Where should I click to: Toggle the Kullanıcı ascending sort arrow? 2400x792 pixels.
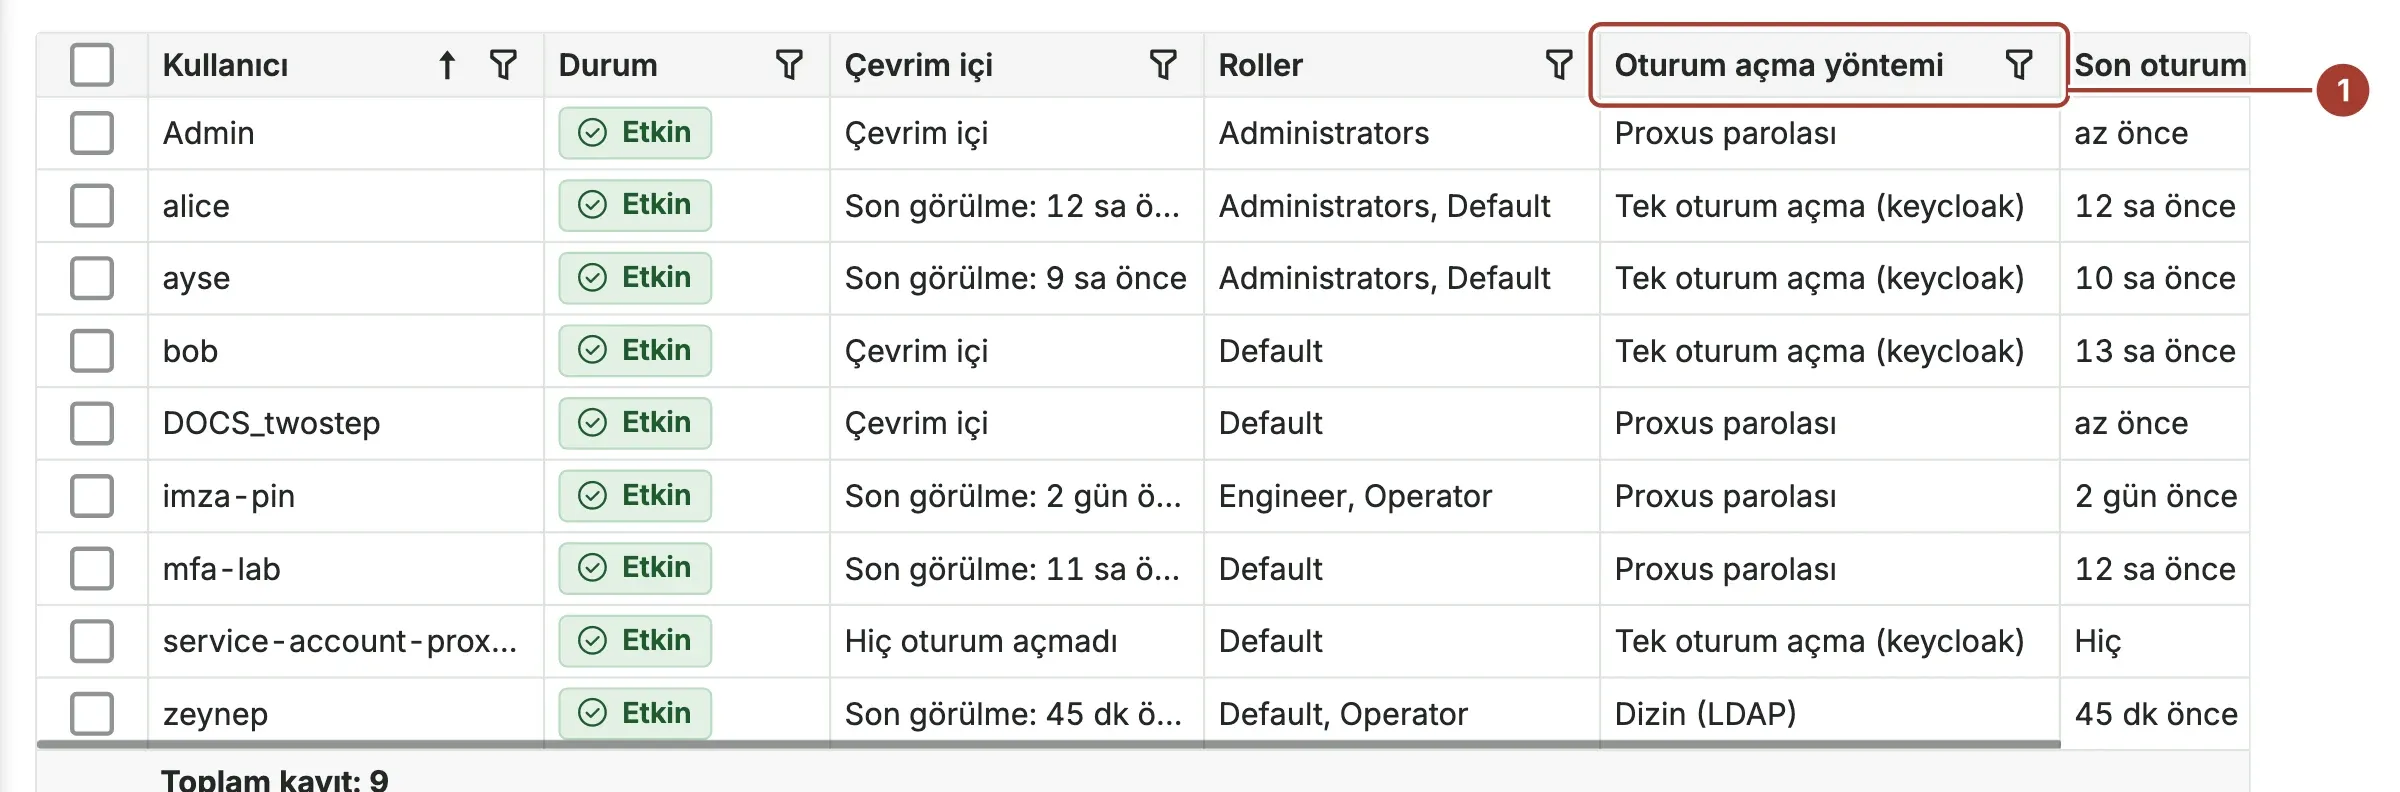[x=447, y=65]
